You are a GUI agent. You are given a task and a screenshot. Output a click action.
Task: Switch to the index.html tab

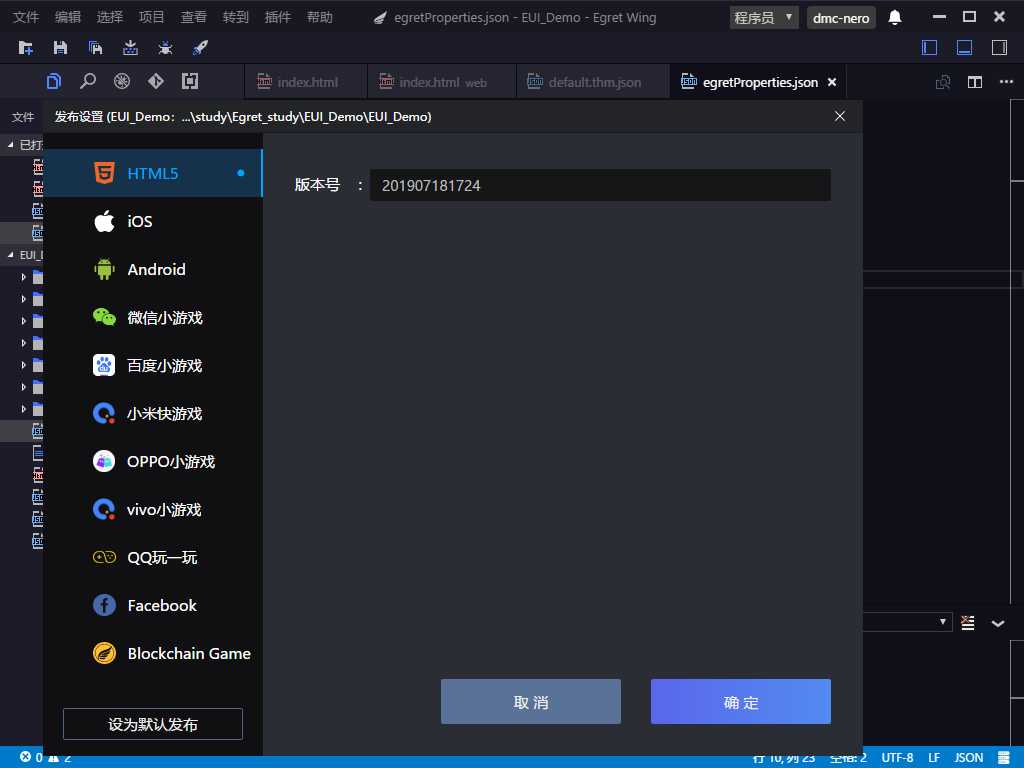[306, 82]
